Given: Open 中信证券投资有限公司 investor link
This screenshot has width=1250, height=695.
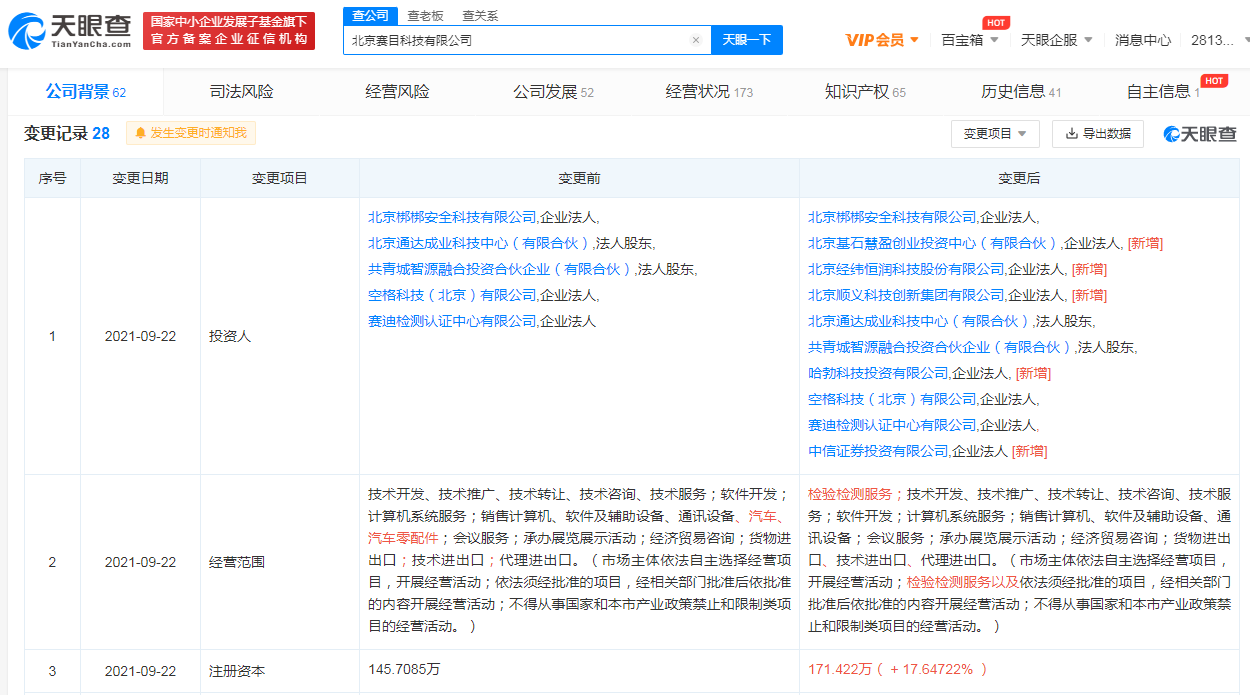Looking at the screenshot, I should point(878,451).
